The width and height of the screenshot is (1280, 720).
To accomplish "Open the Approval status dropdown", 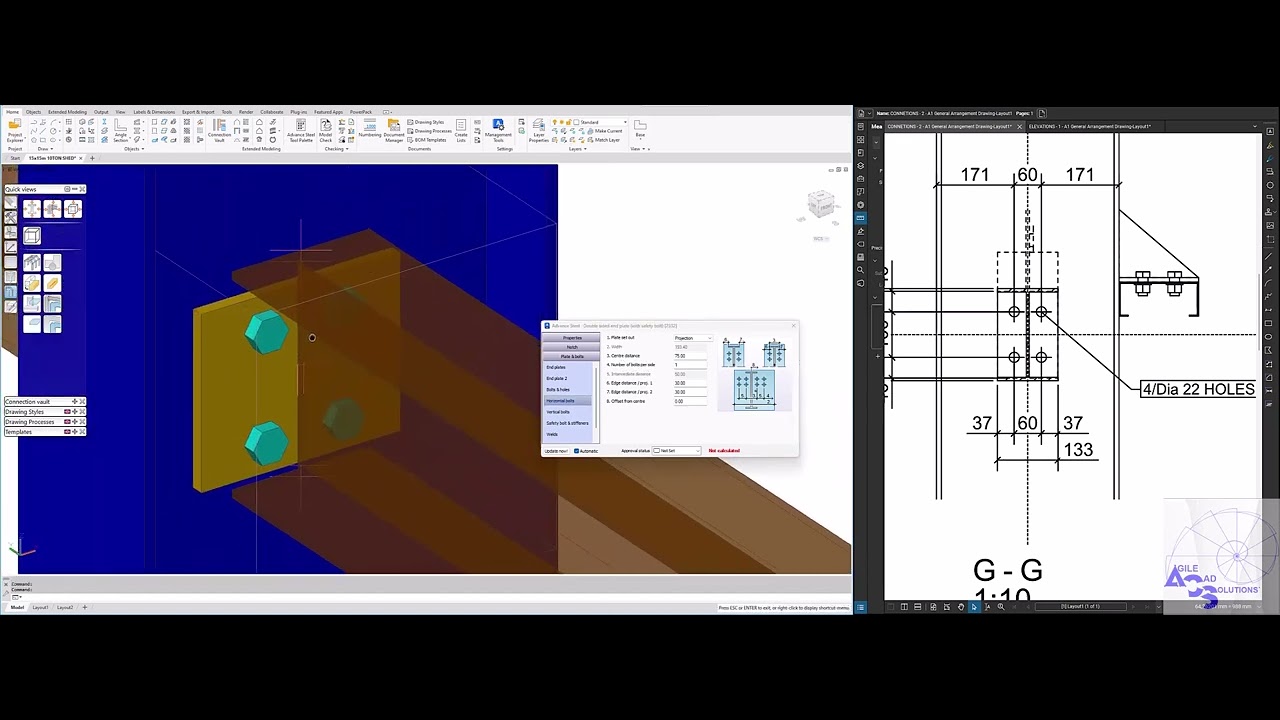I will click(676, 451).
